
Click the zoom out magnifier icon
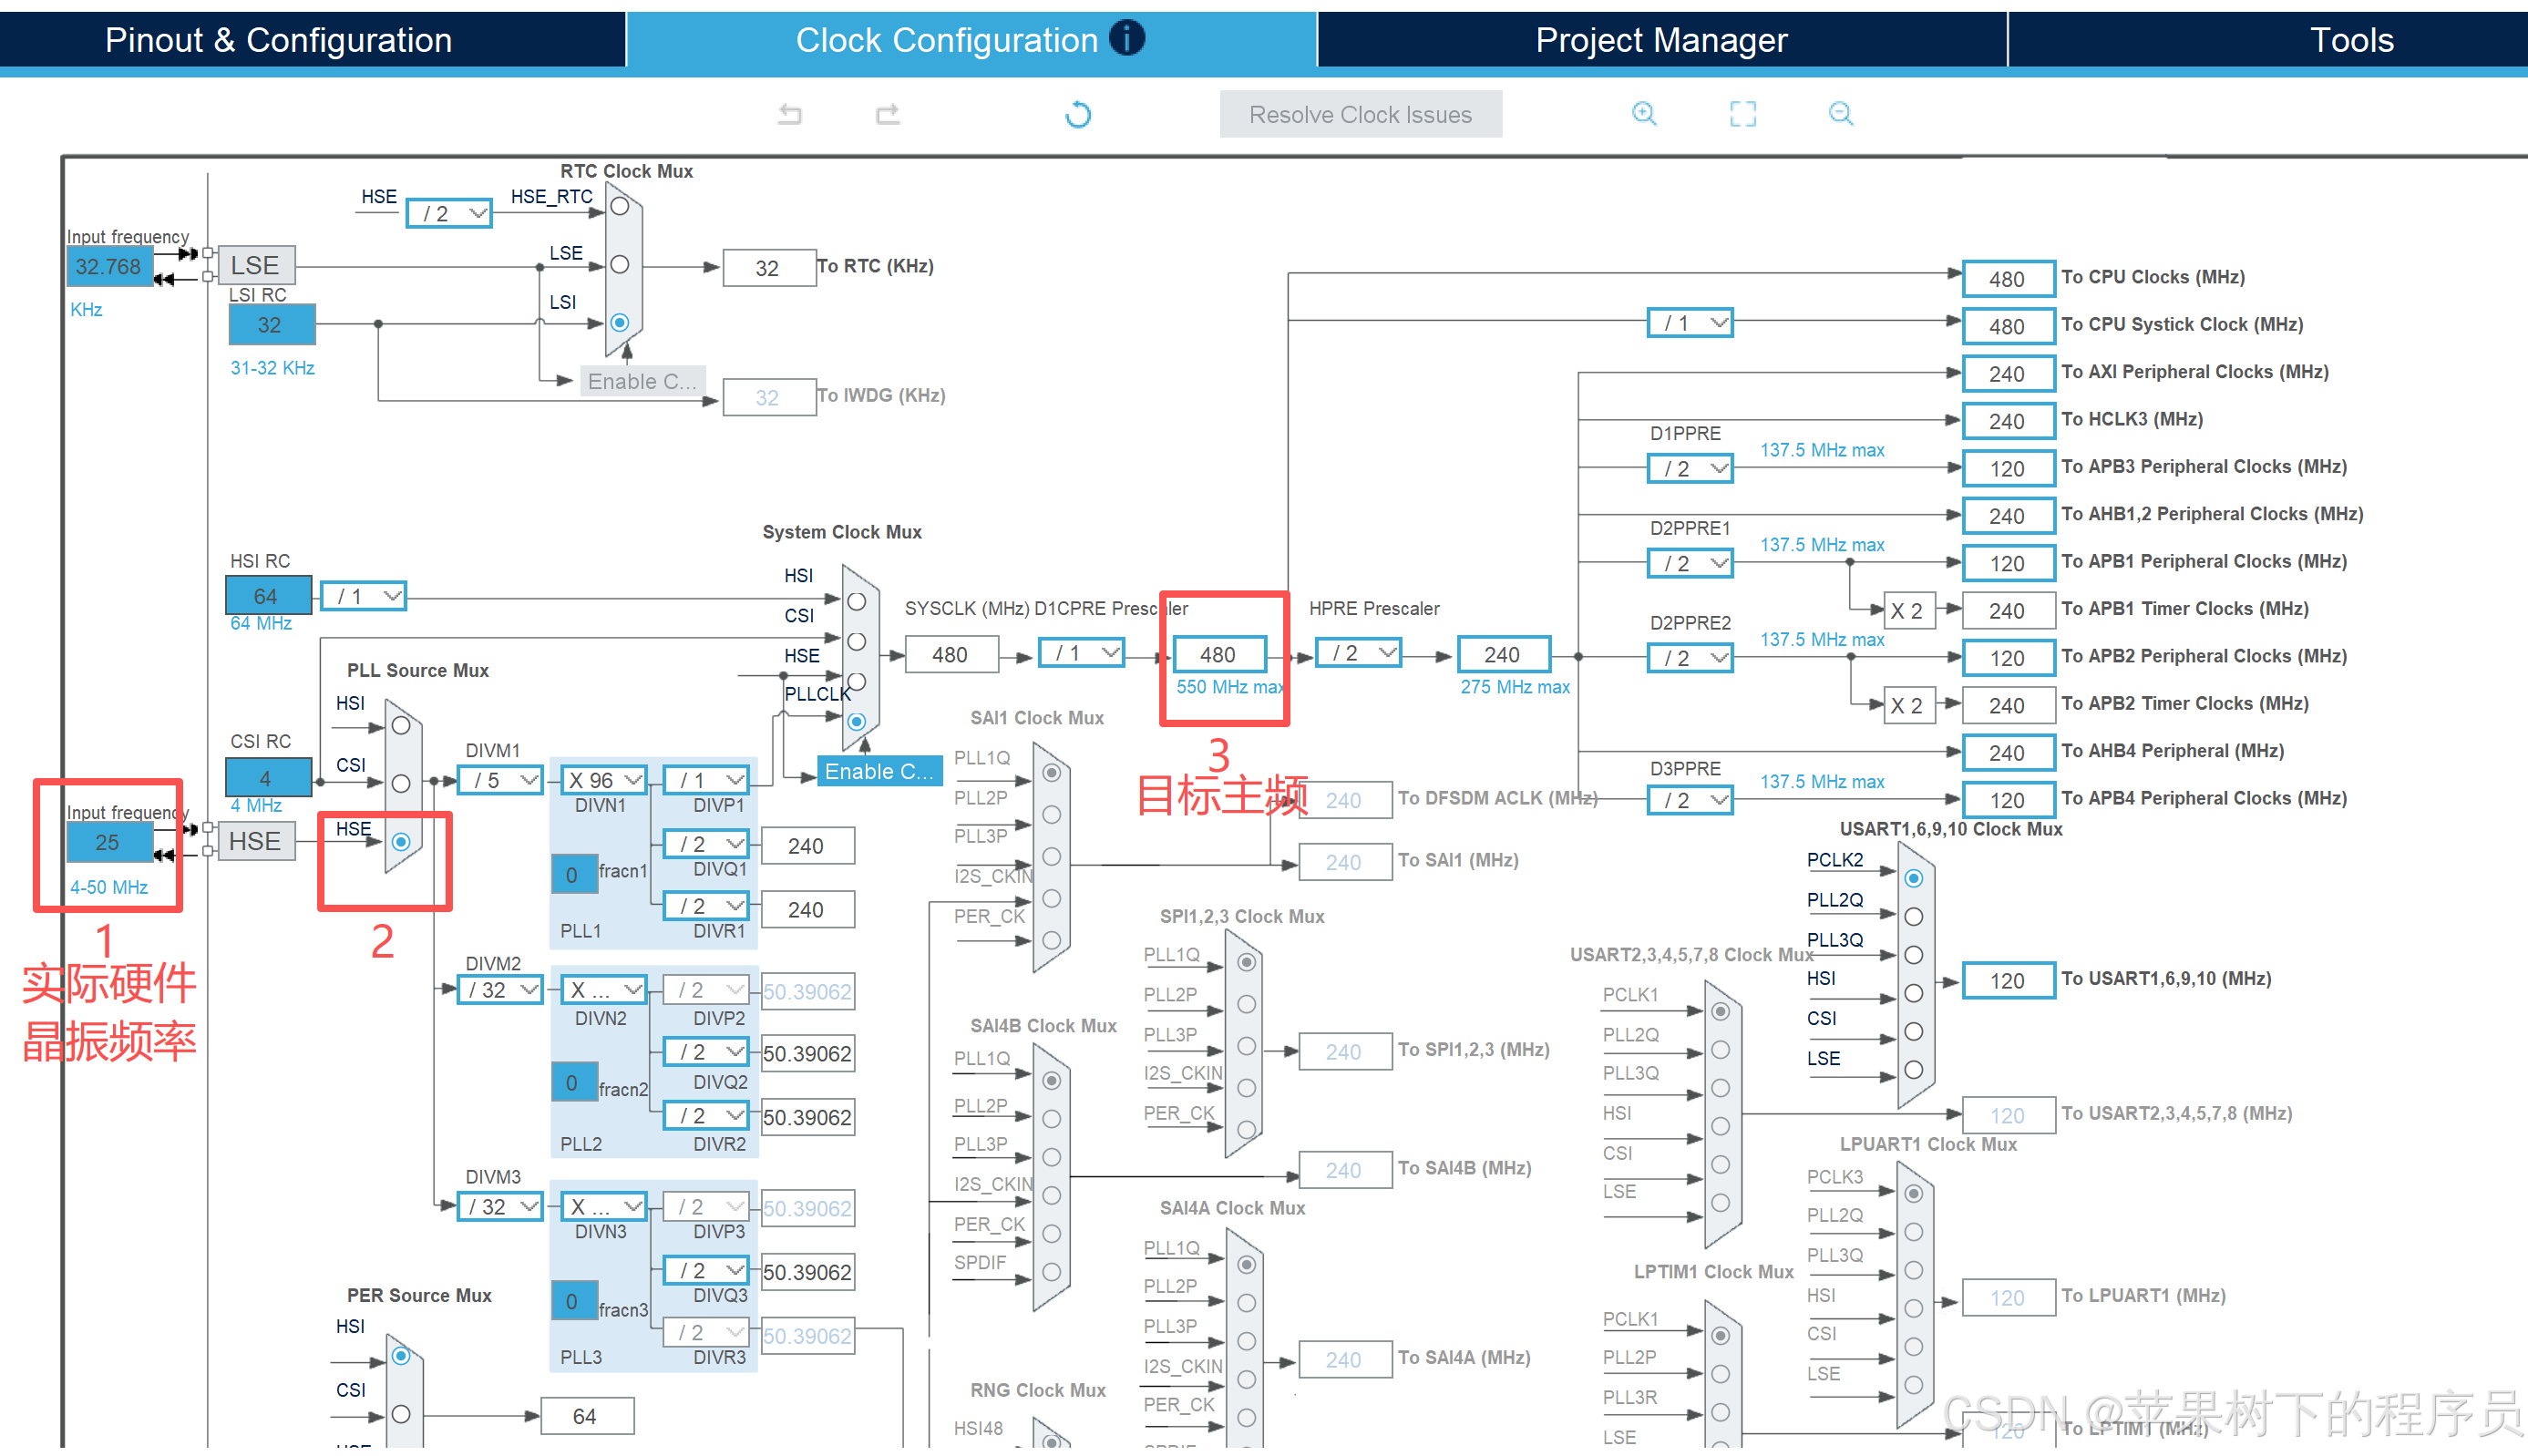[1840, 113]
